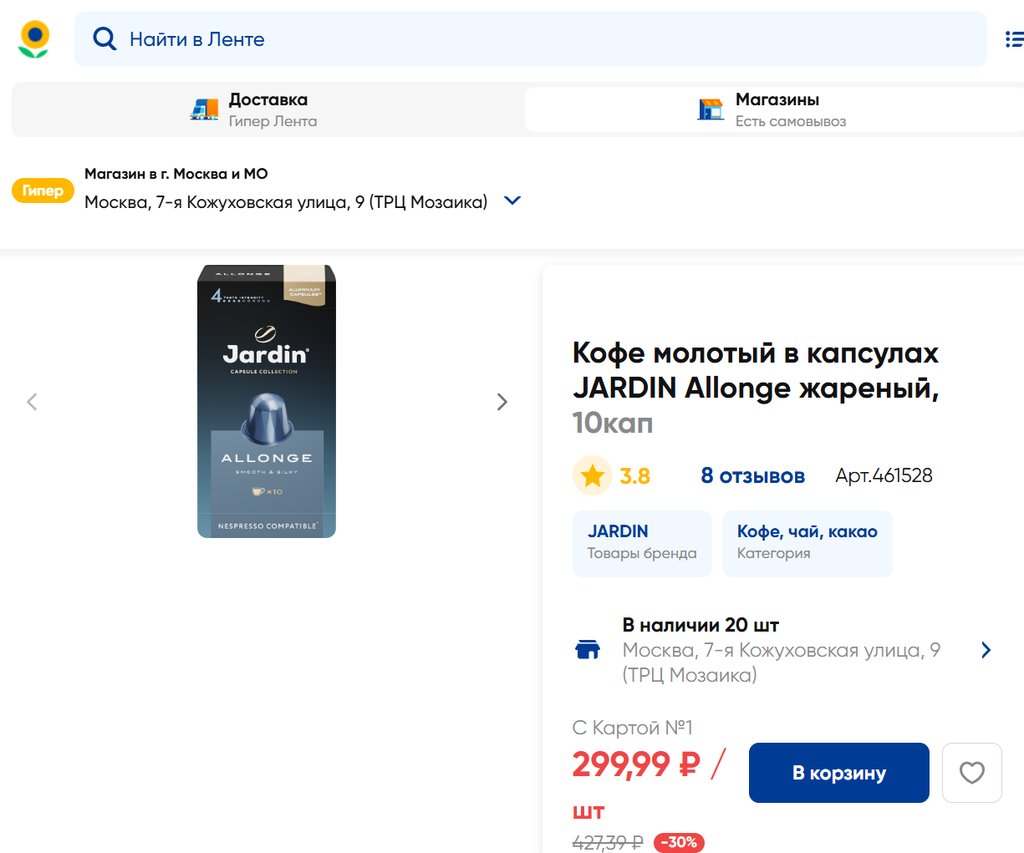Open Кофе, чай, какао category
This screenshot has width=1024, height=853.
pyautogui.click(x=806, y=543)
